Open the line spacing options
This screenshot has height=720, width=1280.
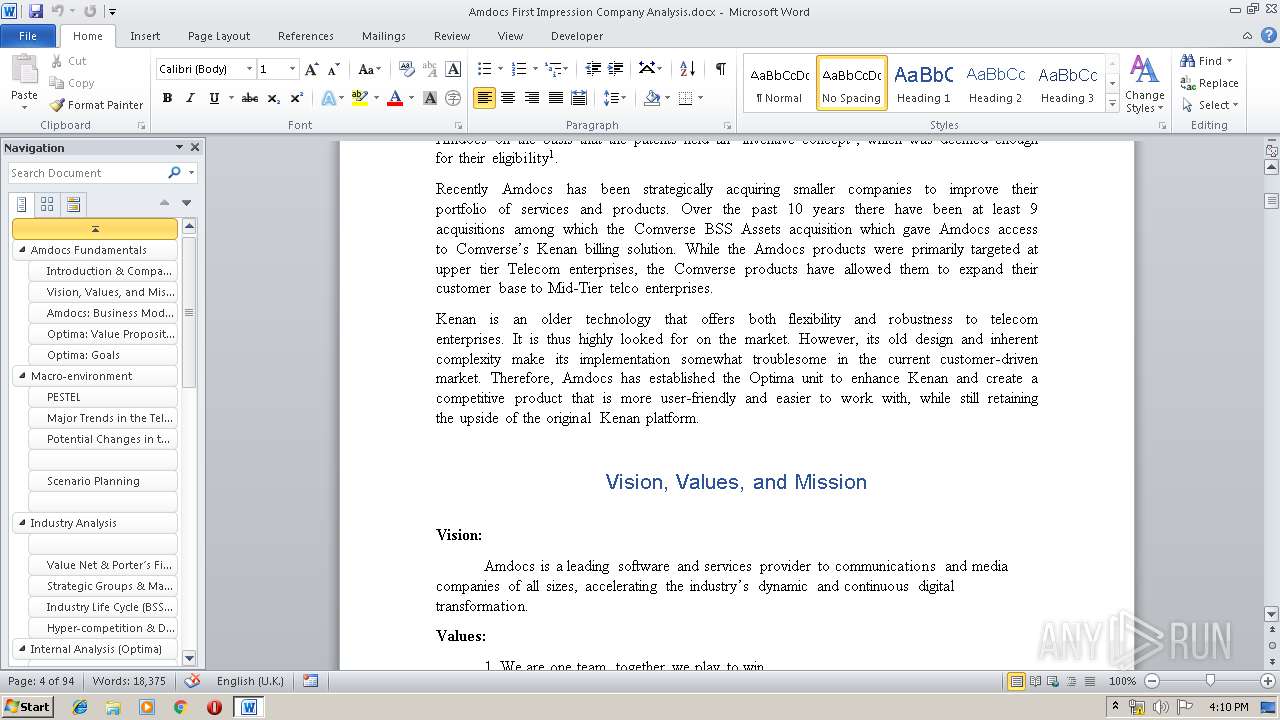pos(615,98)
